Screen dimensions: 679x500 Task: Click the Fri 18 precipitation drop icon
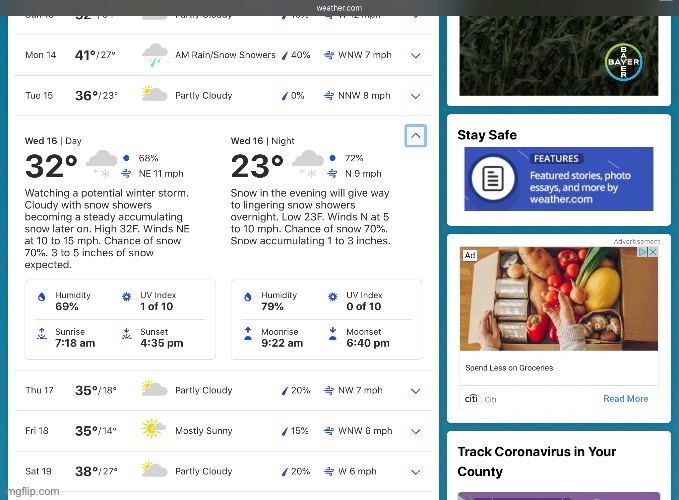285,431
